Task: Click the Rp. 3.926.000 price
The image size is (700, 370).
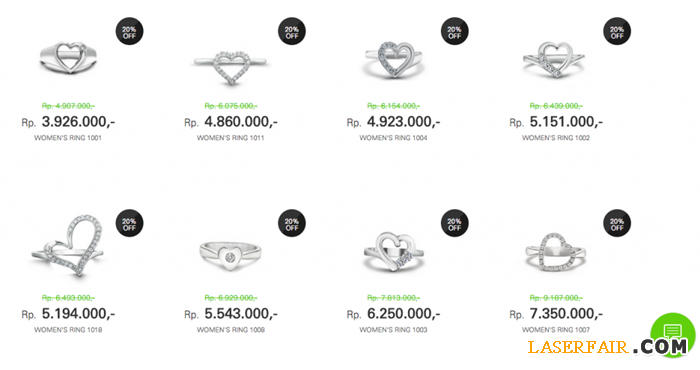Action: 68,122
